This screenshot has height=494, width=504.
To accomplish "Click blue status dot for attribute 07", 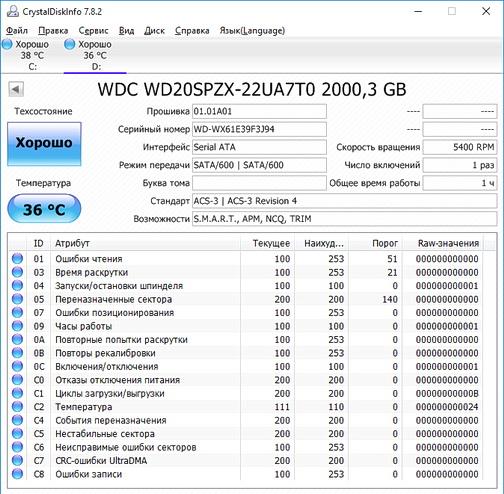I will 17,312.
